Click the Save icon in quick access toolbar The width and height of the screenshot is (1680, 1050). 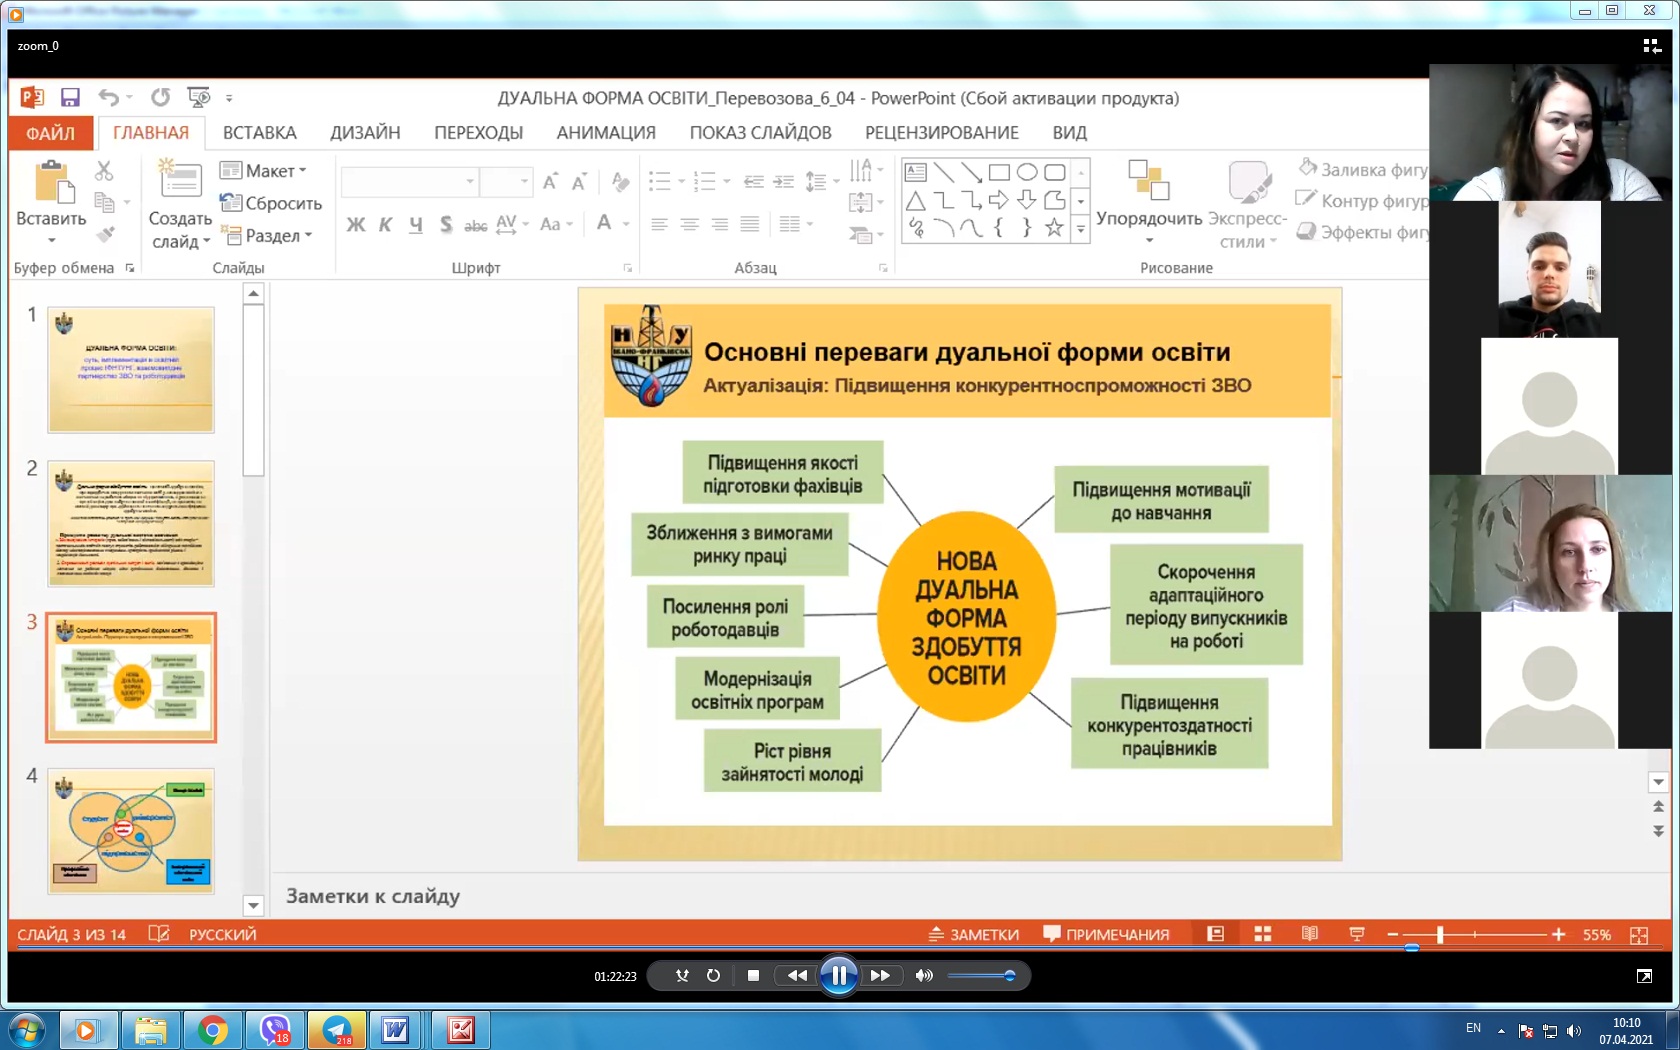pos(70,97)
